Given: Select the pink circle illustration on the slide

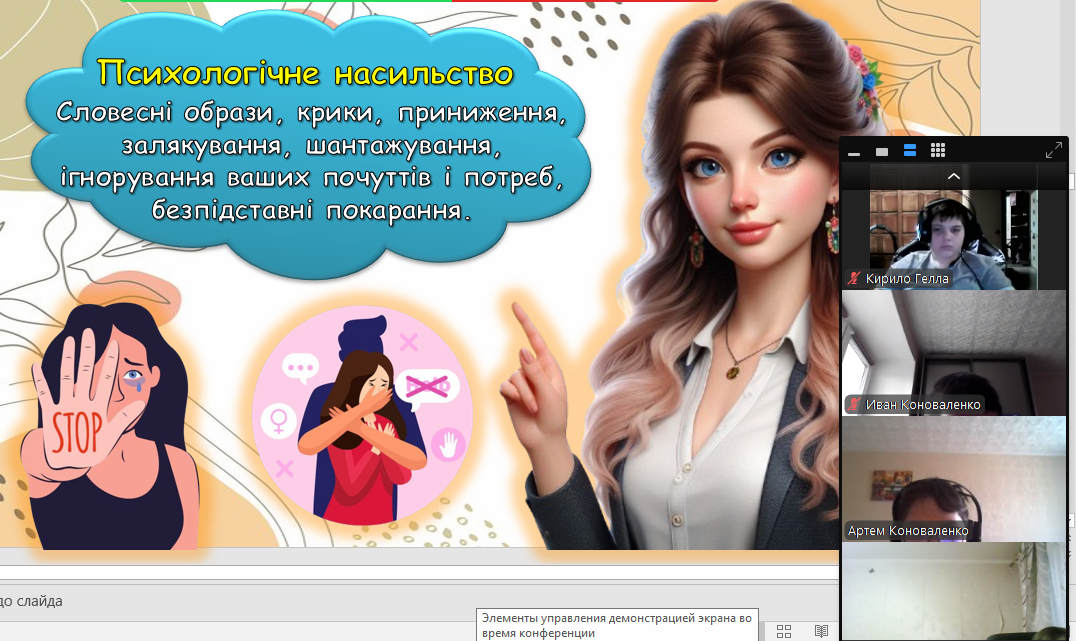Looking at the screenshot, I should (x=363, y=416).
